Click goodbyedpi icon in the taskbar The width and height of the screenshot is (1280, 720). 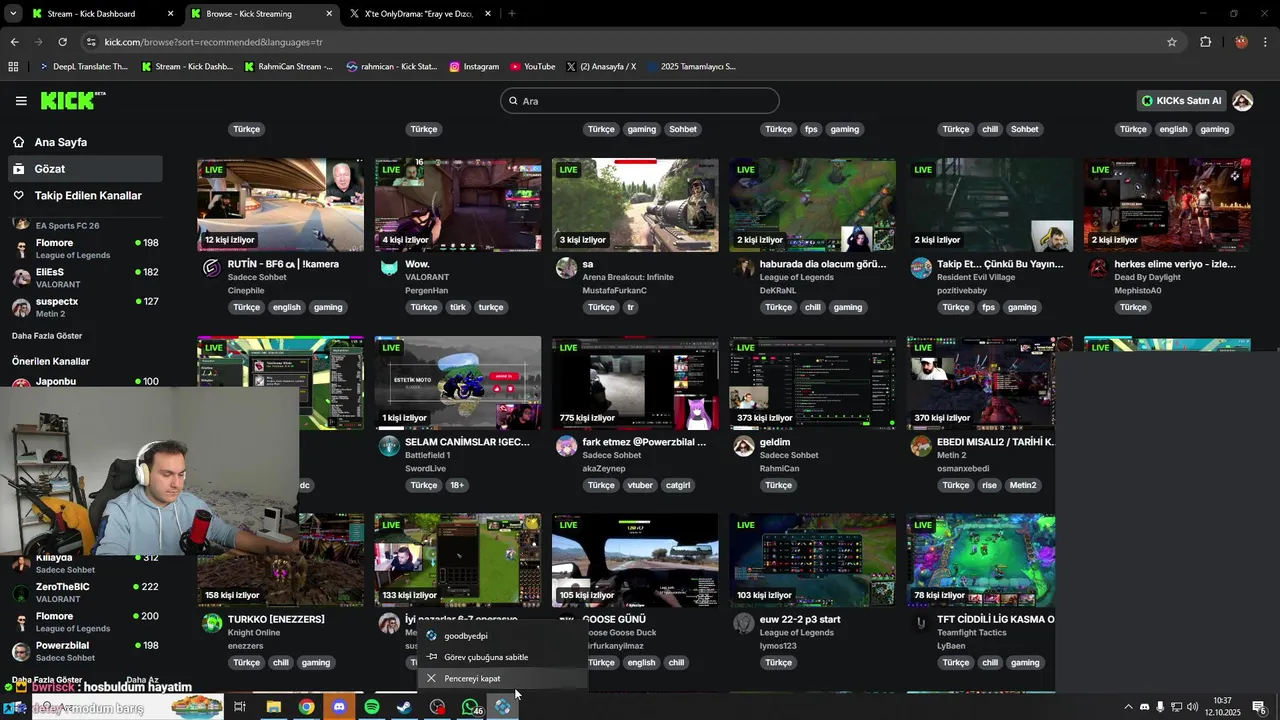pos(503,707)
